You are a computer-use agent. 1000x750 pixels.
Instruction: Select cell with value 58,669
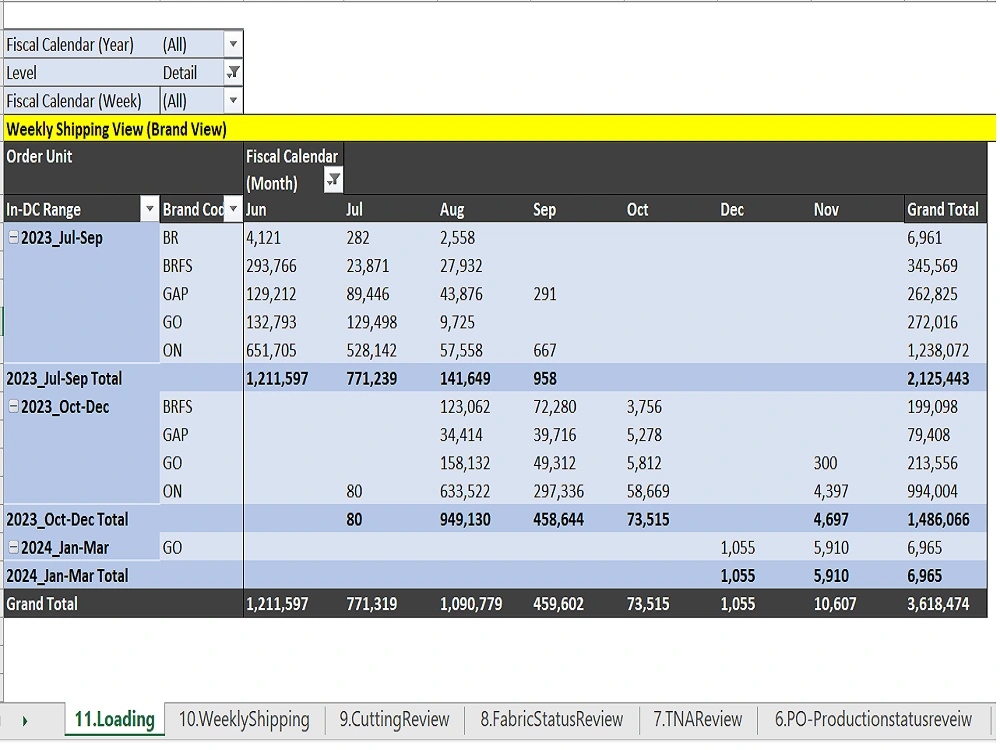coord(671,491)
